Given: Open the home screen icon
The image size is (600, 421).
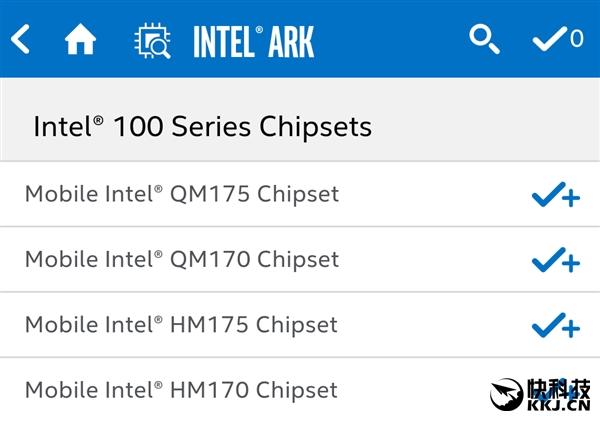Looking at the screenshot, I should (x=80, y=39).
